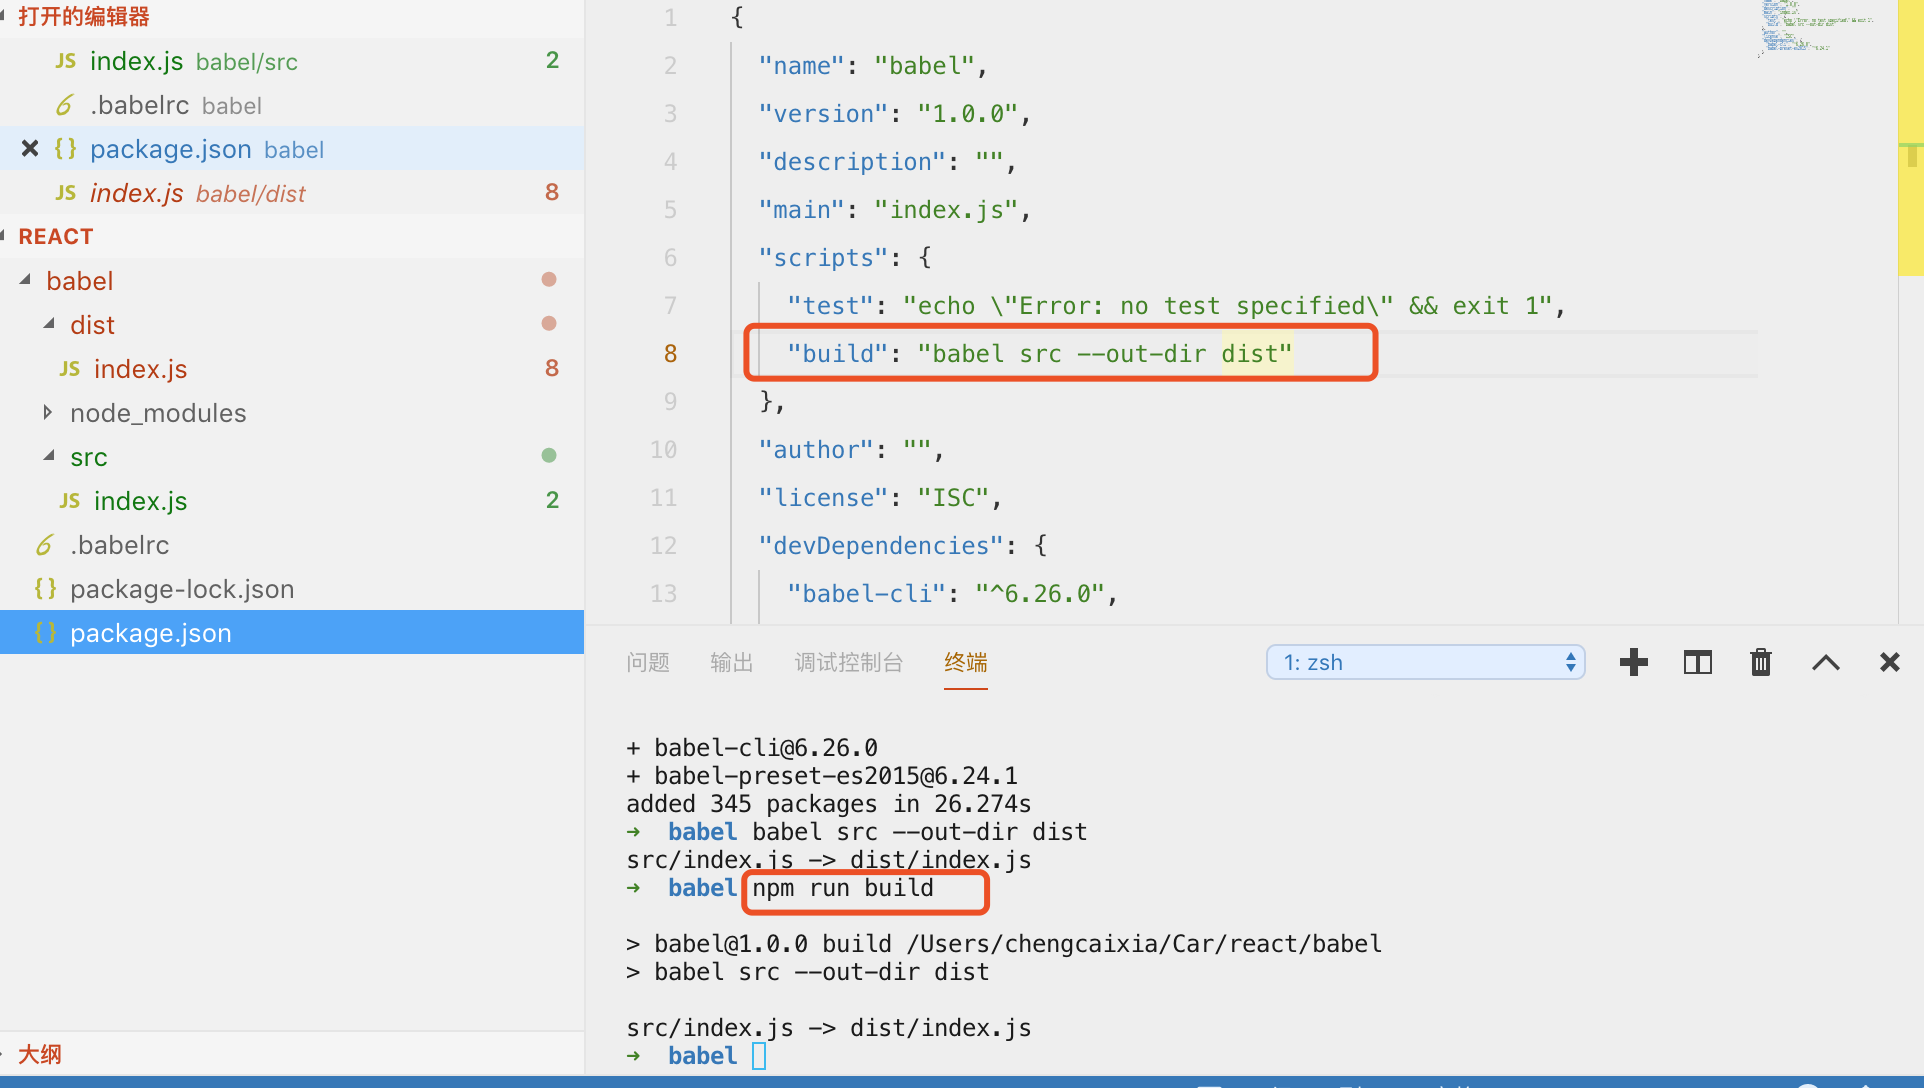Image resolution: width=1924 pixels, height=1088 pixels.
Task: Maximize panel with up chevron icon
Action: click(x=1825, y=662)
